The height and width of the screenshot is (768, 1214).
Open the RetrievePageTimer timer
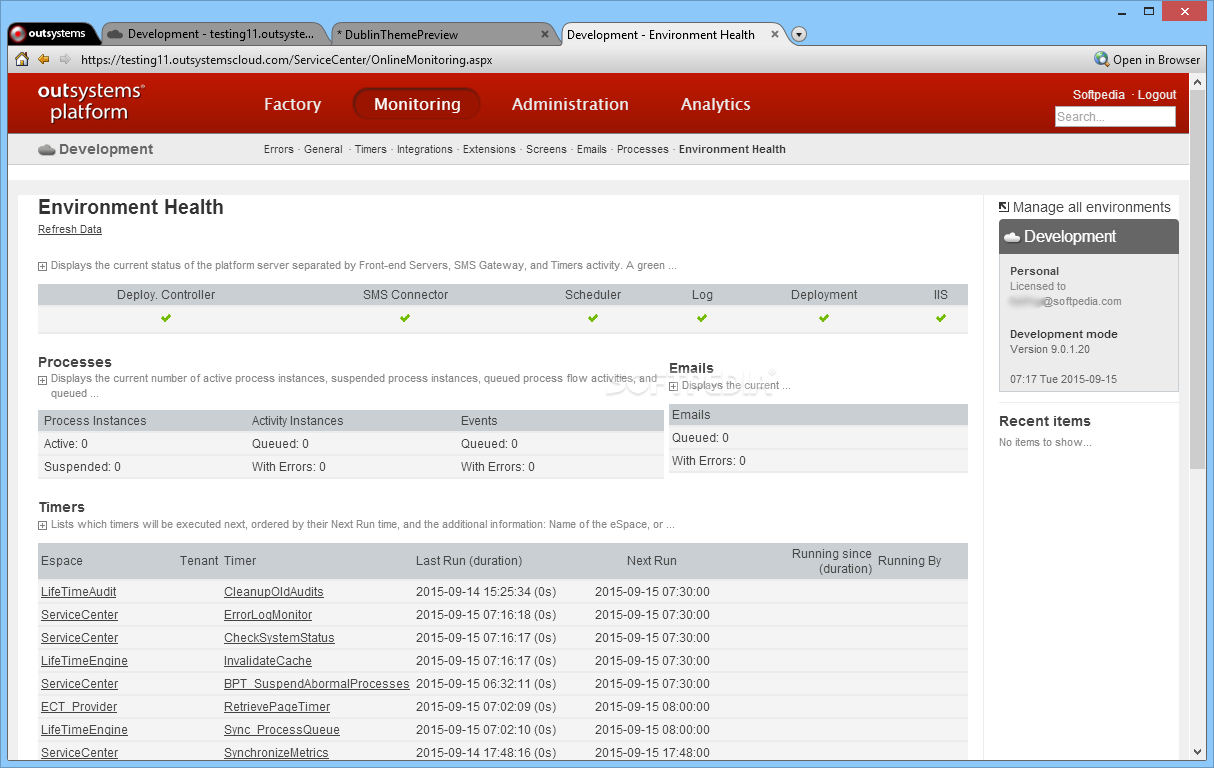277,707
